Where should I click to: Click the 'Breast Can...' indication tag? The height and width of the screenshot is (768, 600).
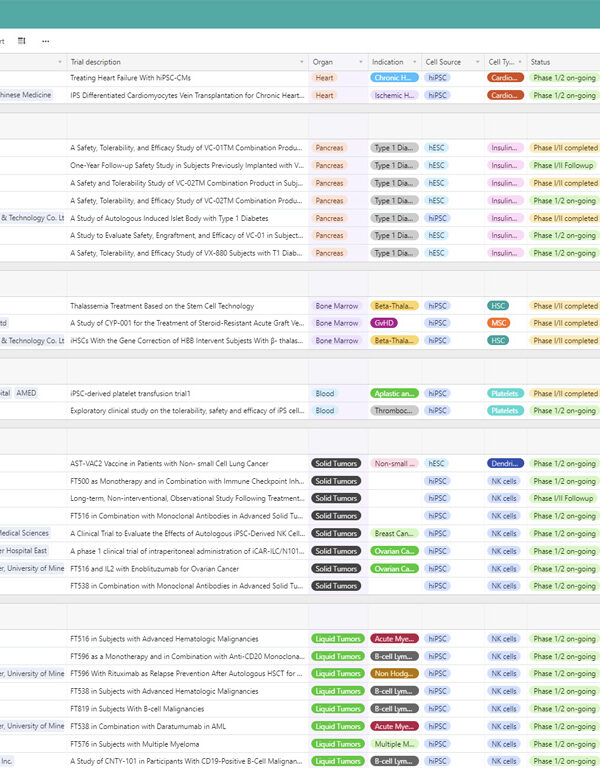point(394,534)
